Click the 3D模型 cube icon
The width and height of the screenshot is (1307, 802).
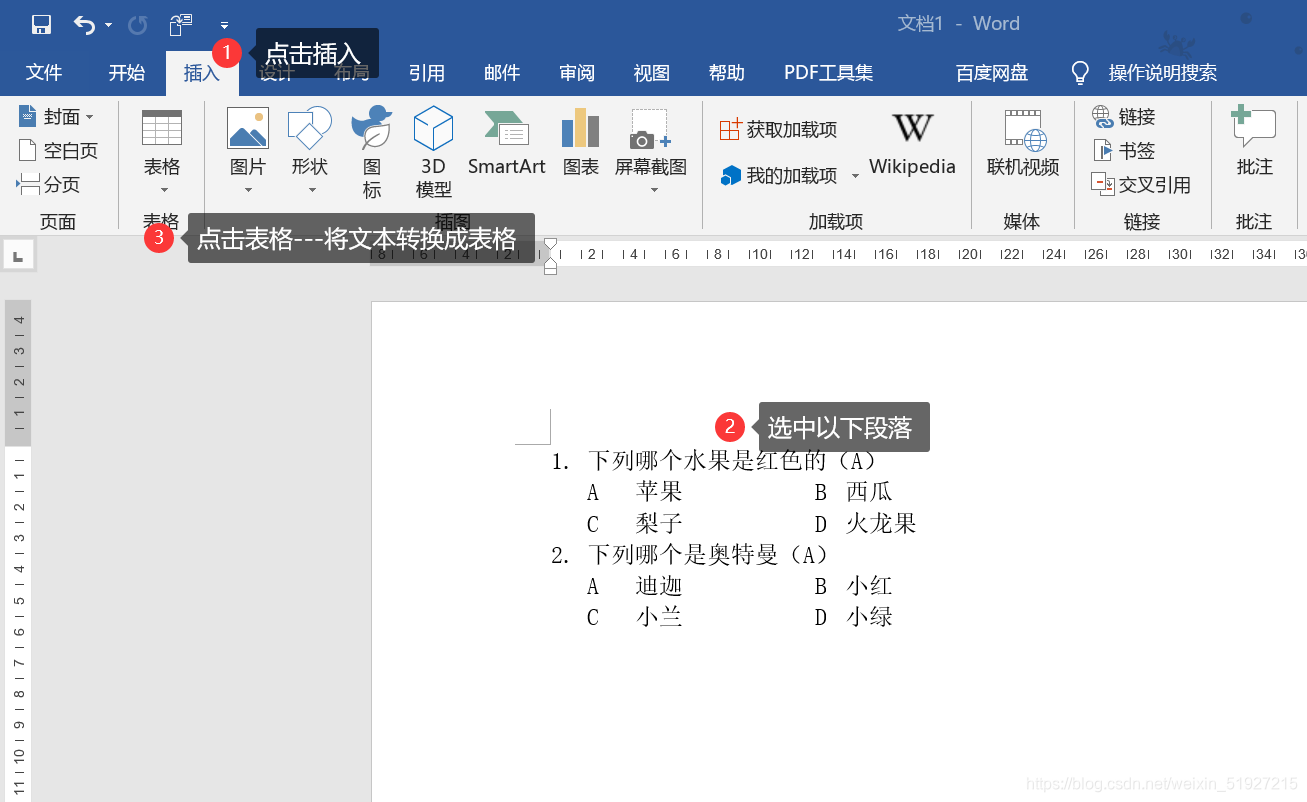(433, 128)
